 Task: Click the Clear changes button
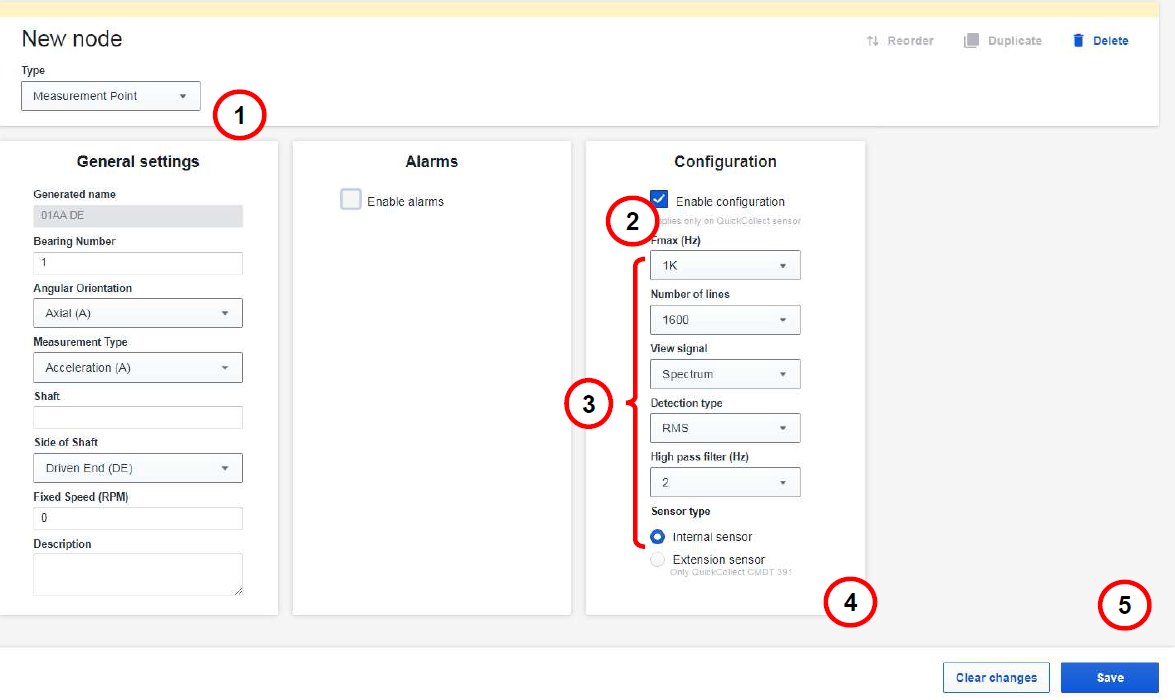point(996,678)
